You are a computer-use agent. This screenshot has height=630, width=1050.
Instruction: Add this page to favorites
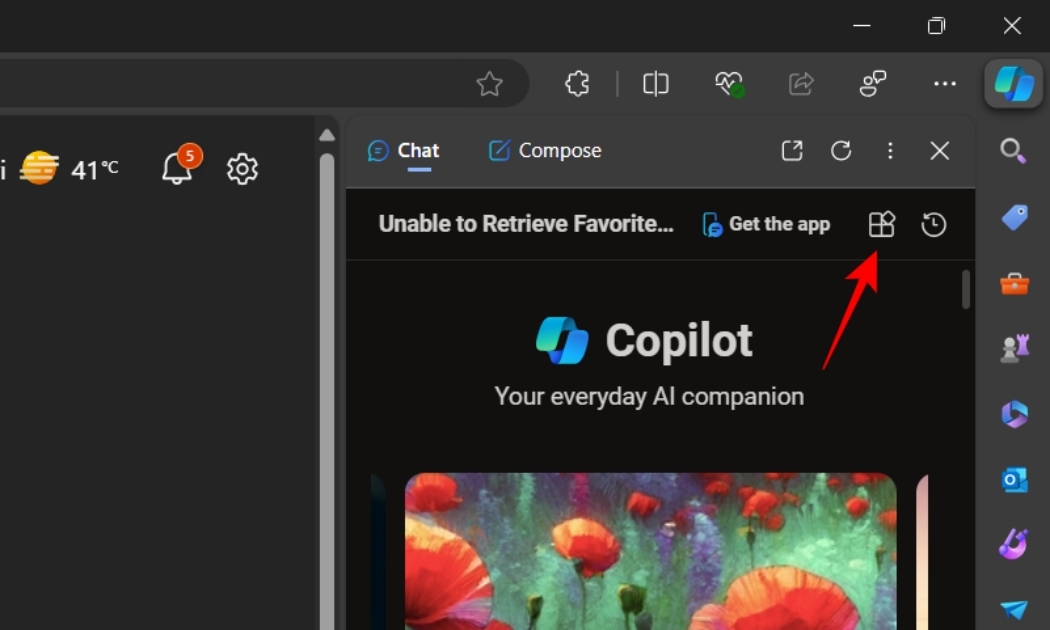coord(490,84)
